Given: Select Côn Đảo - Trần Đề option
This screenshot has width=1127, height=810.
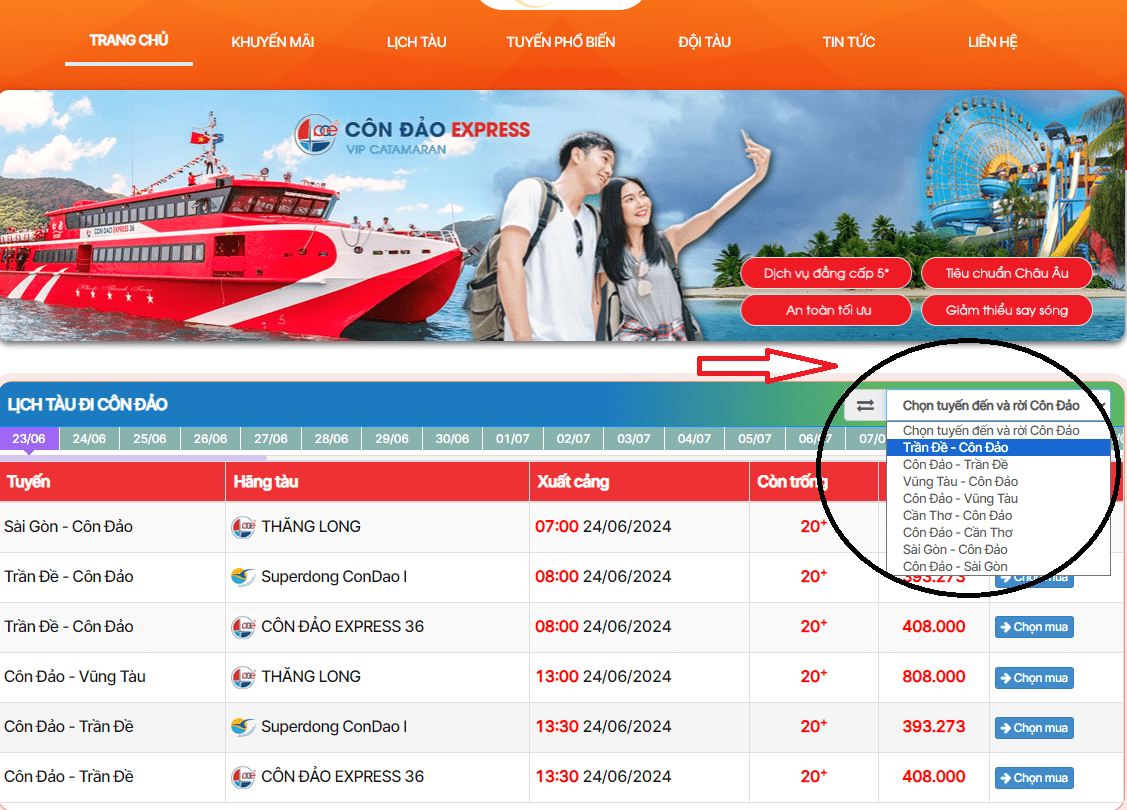Looking at the screenshot, I should [998, 465].
